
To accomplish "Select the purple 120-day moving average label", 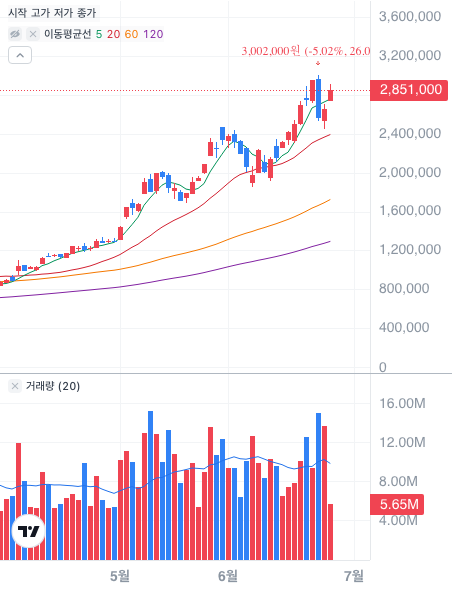I will [x=153, y=34].
